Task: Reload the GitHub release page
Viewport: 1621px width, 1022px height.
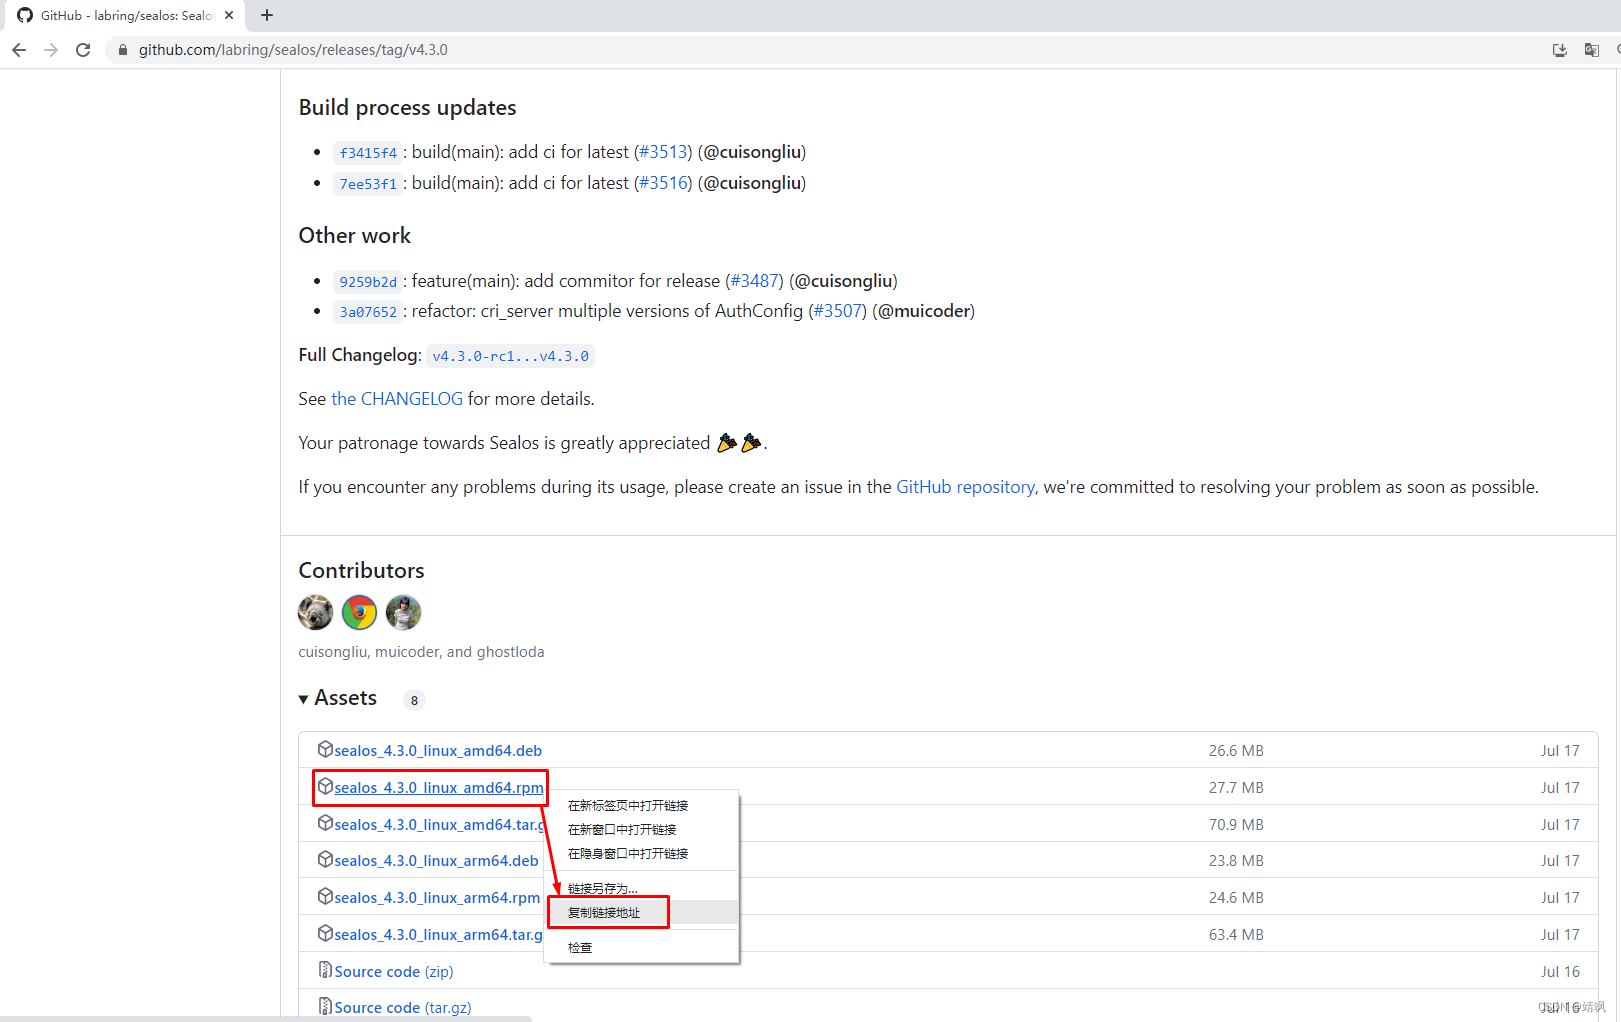Action: point(83,50)
